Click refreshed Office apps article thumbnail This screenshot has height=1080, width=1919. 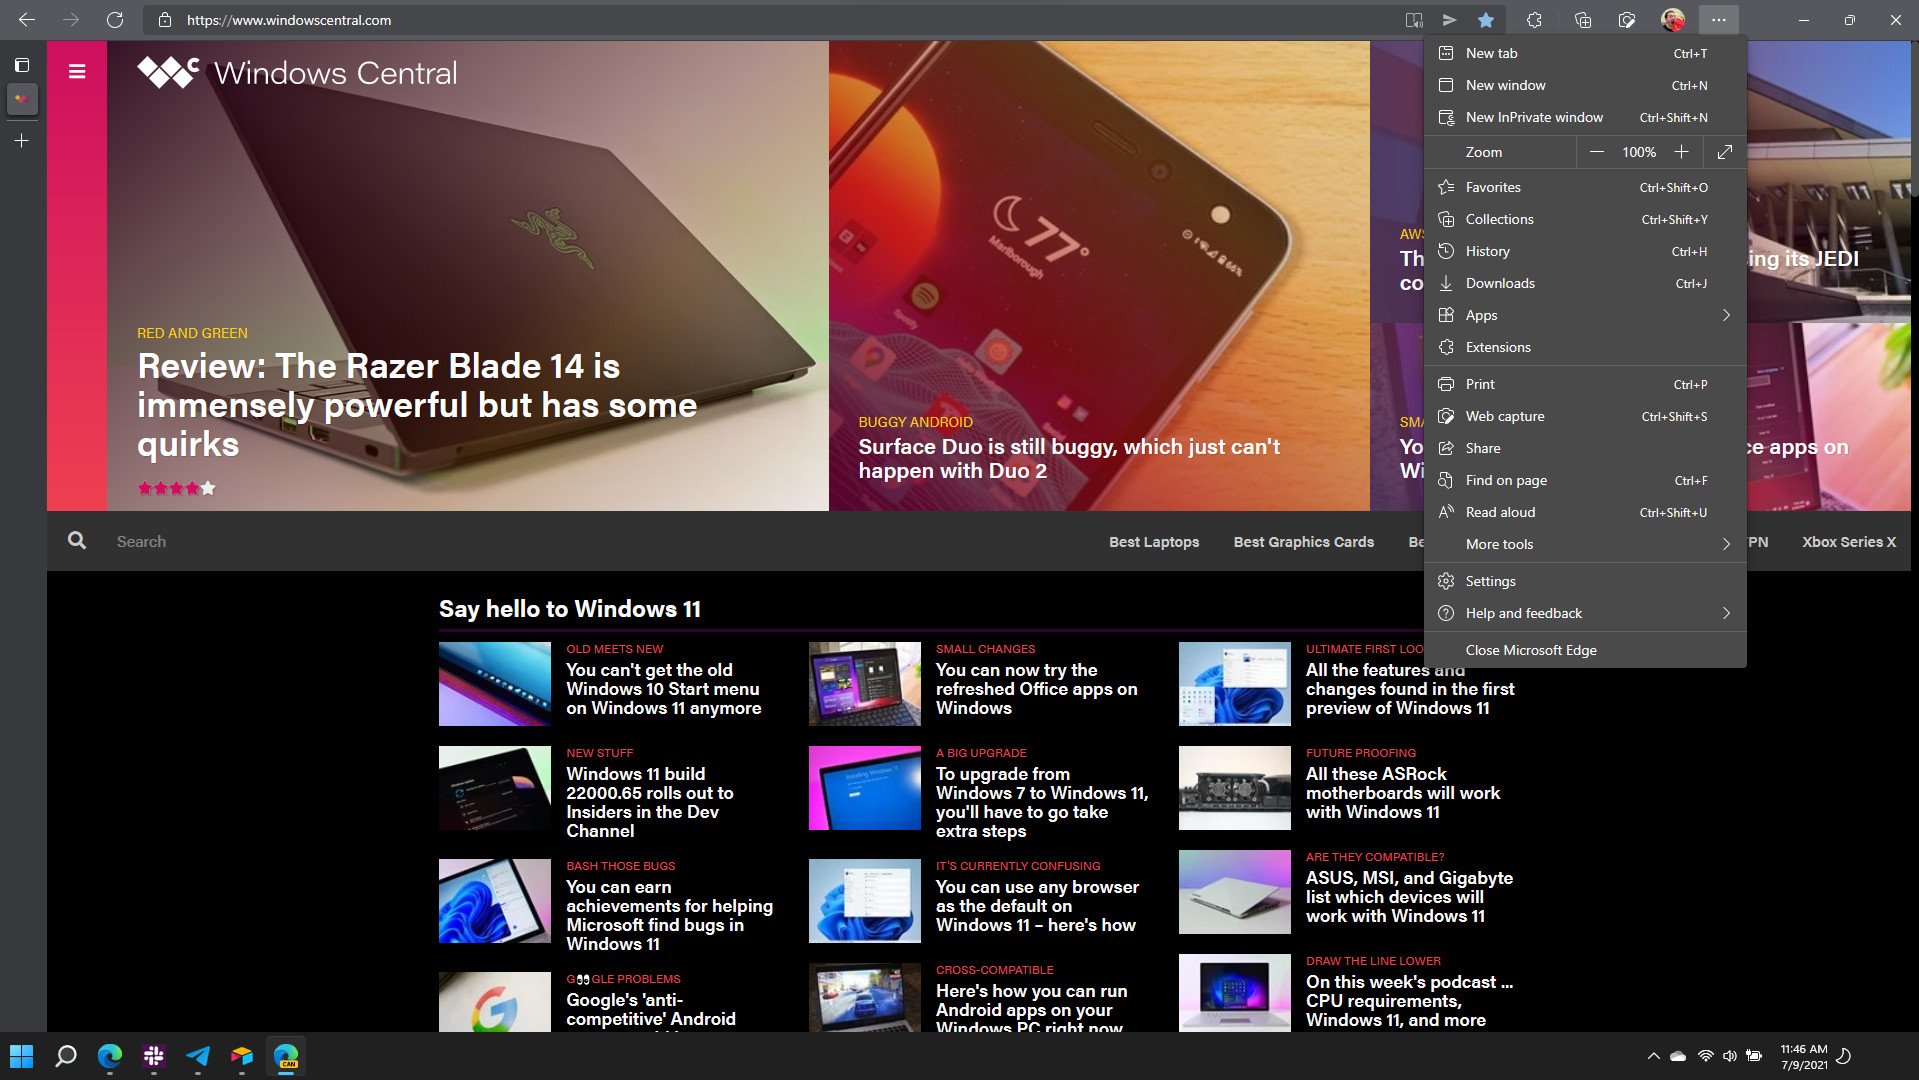pos(864,684)
